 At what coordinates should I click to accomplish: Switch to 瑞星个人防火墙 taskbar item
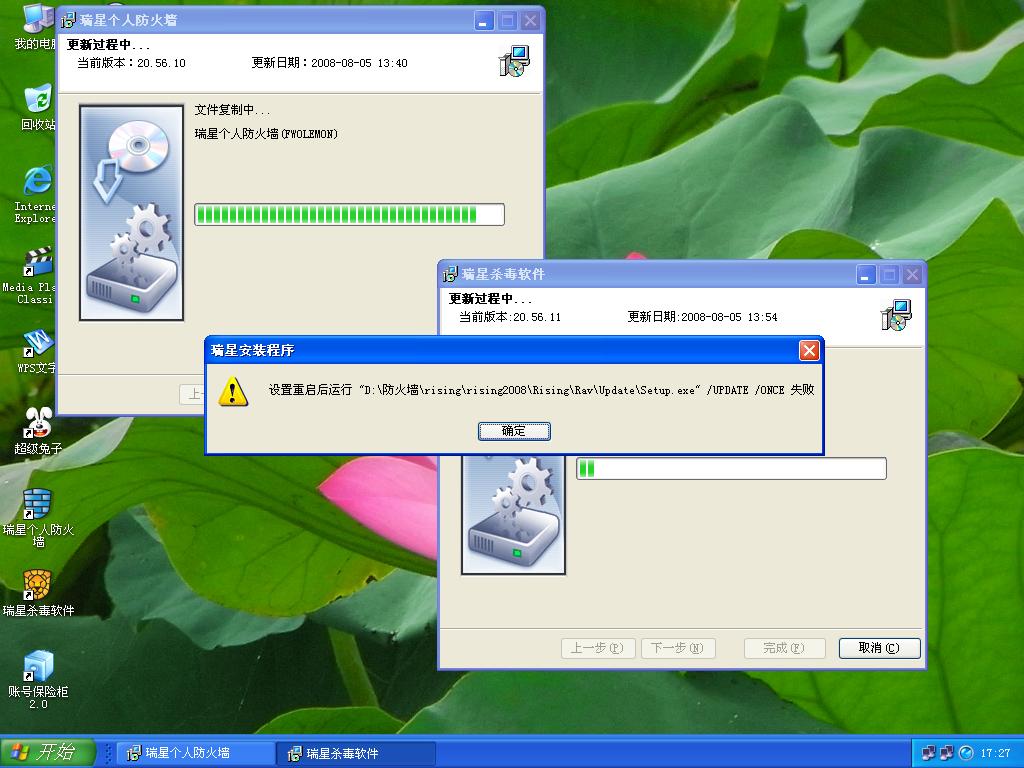[x=195, y=753]
